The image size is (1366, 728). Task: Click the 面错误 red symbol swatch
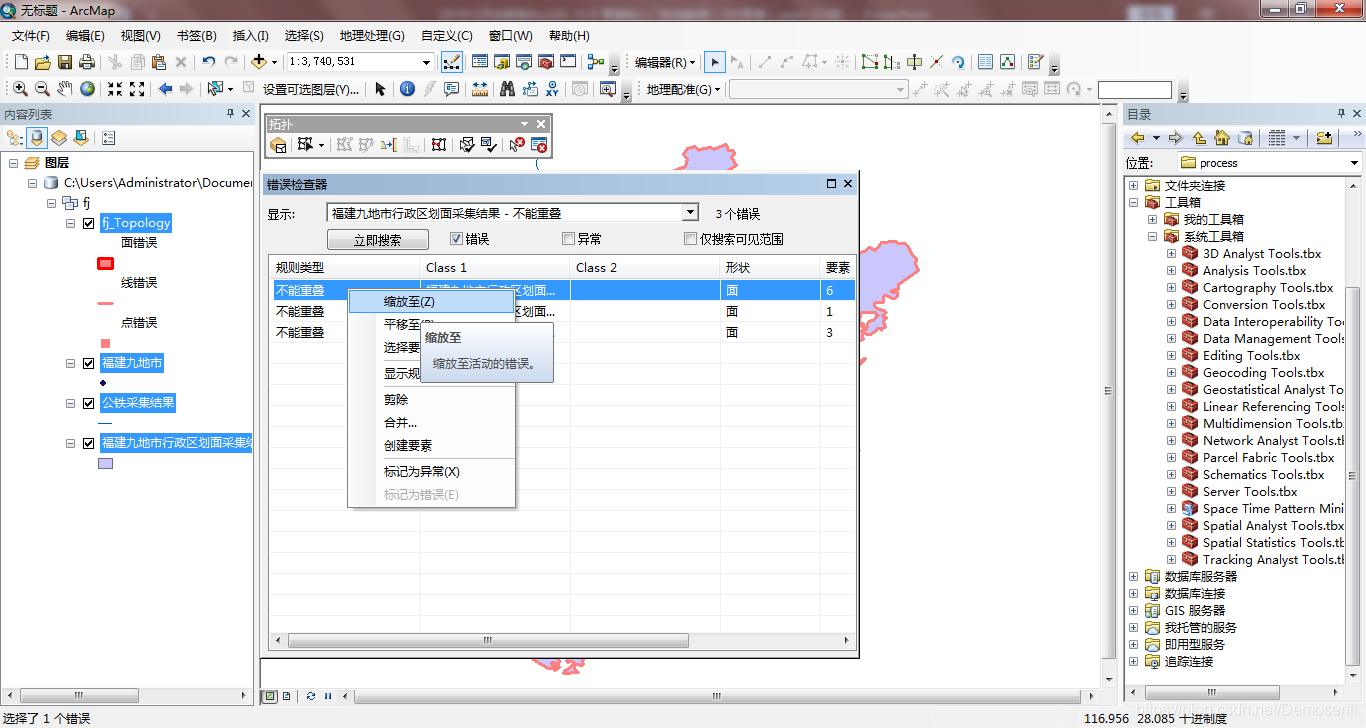point(105,263)
